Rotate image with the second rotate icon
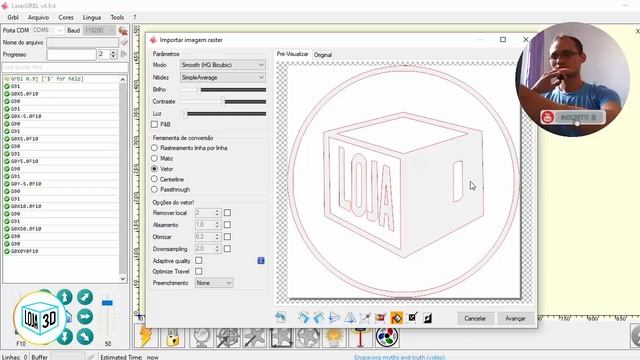This screenshot has width=640, height=360. (319, 318)
